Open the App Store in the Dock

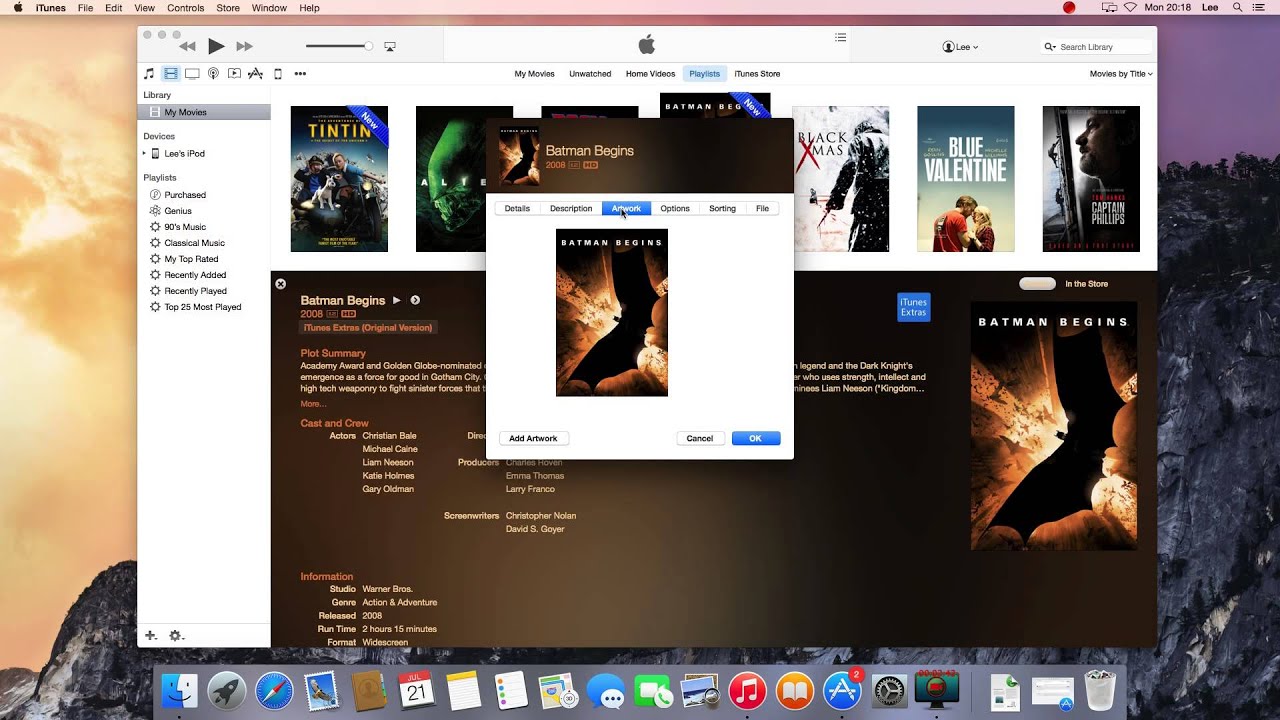[841, 691]
